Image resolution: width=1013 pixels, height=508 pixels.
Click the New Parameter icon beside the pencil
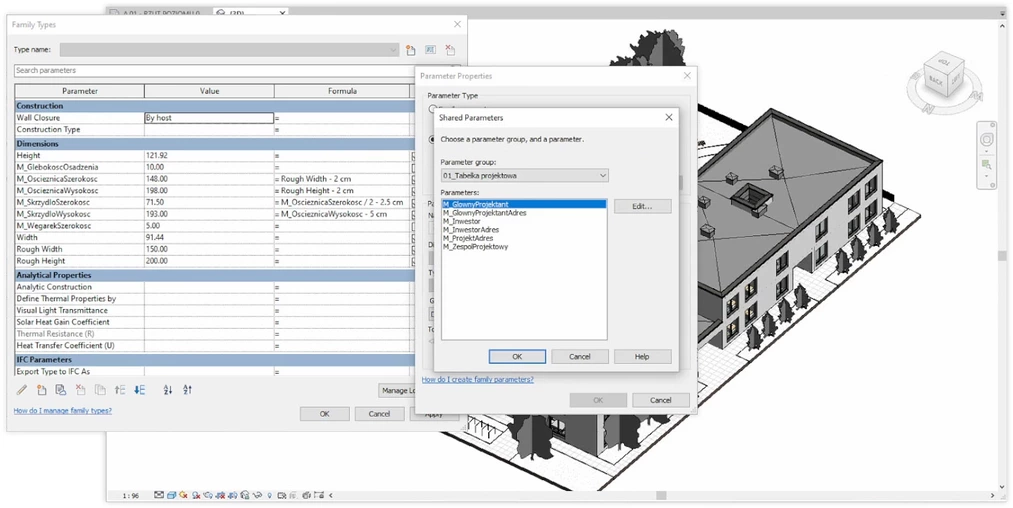pos(41,390)
